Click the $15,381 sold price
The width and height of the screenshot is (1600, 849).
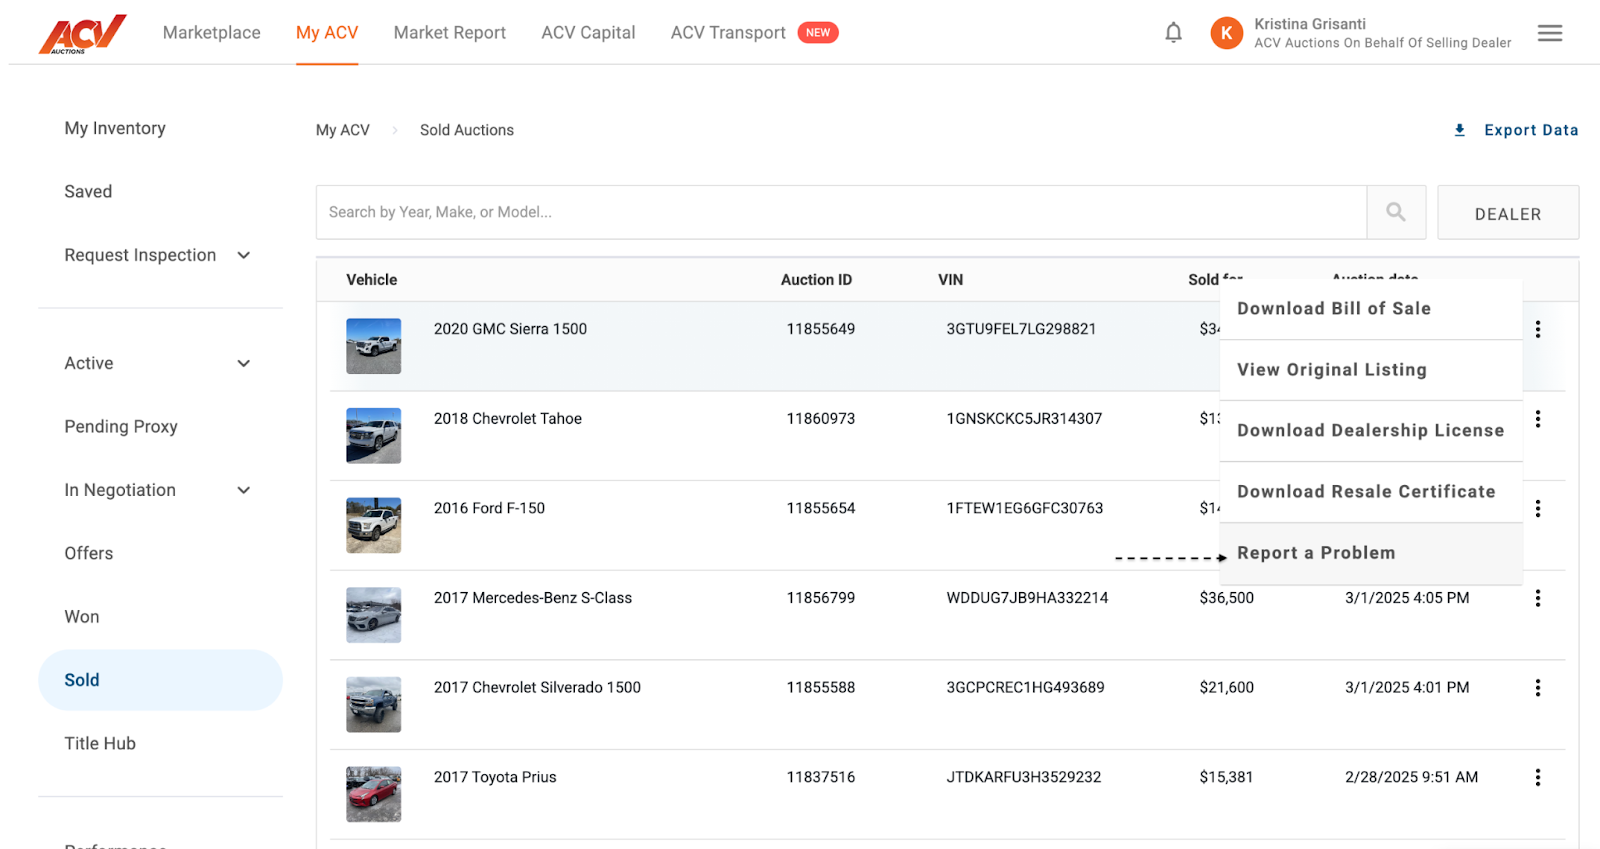click(x=1226, y=777)
